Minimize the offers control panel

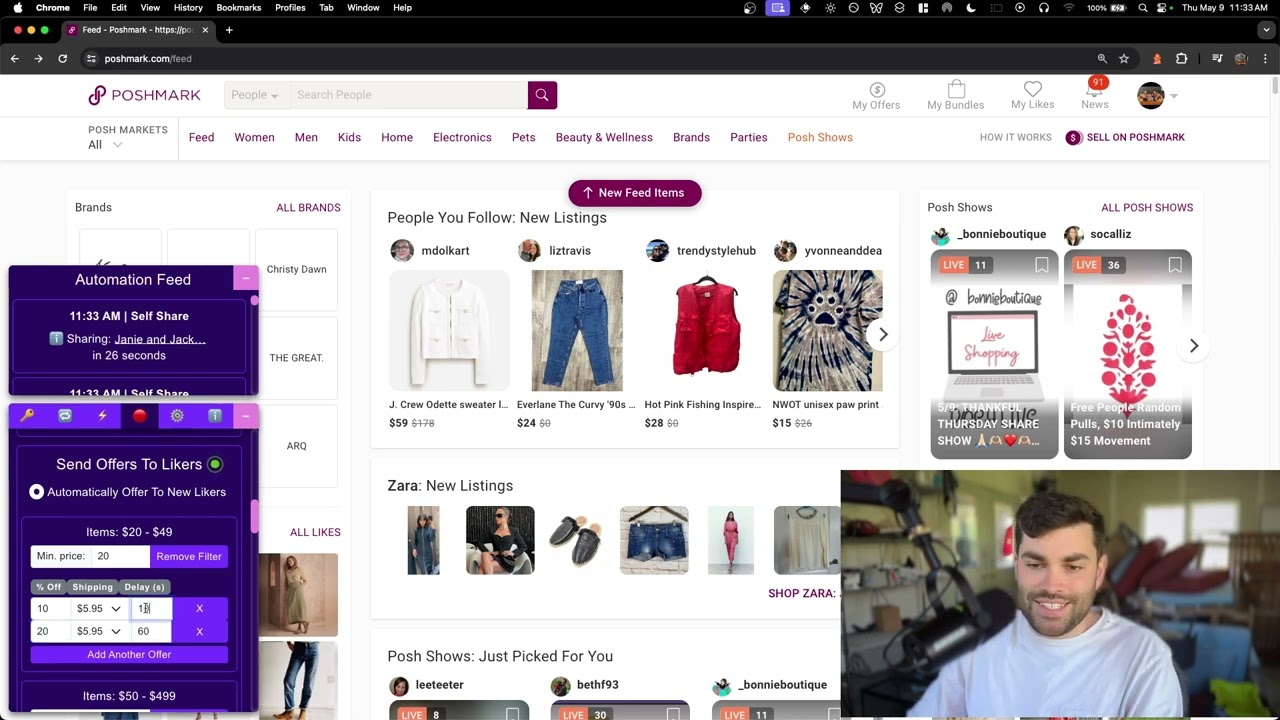[x=246, y=416]
